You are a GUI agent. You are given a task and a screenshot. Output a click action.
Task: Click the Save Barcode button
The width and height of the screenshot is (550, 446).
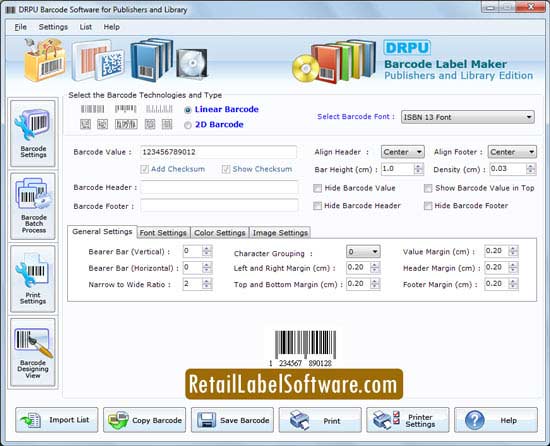coord(232,420)
